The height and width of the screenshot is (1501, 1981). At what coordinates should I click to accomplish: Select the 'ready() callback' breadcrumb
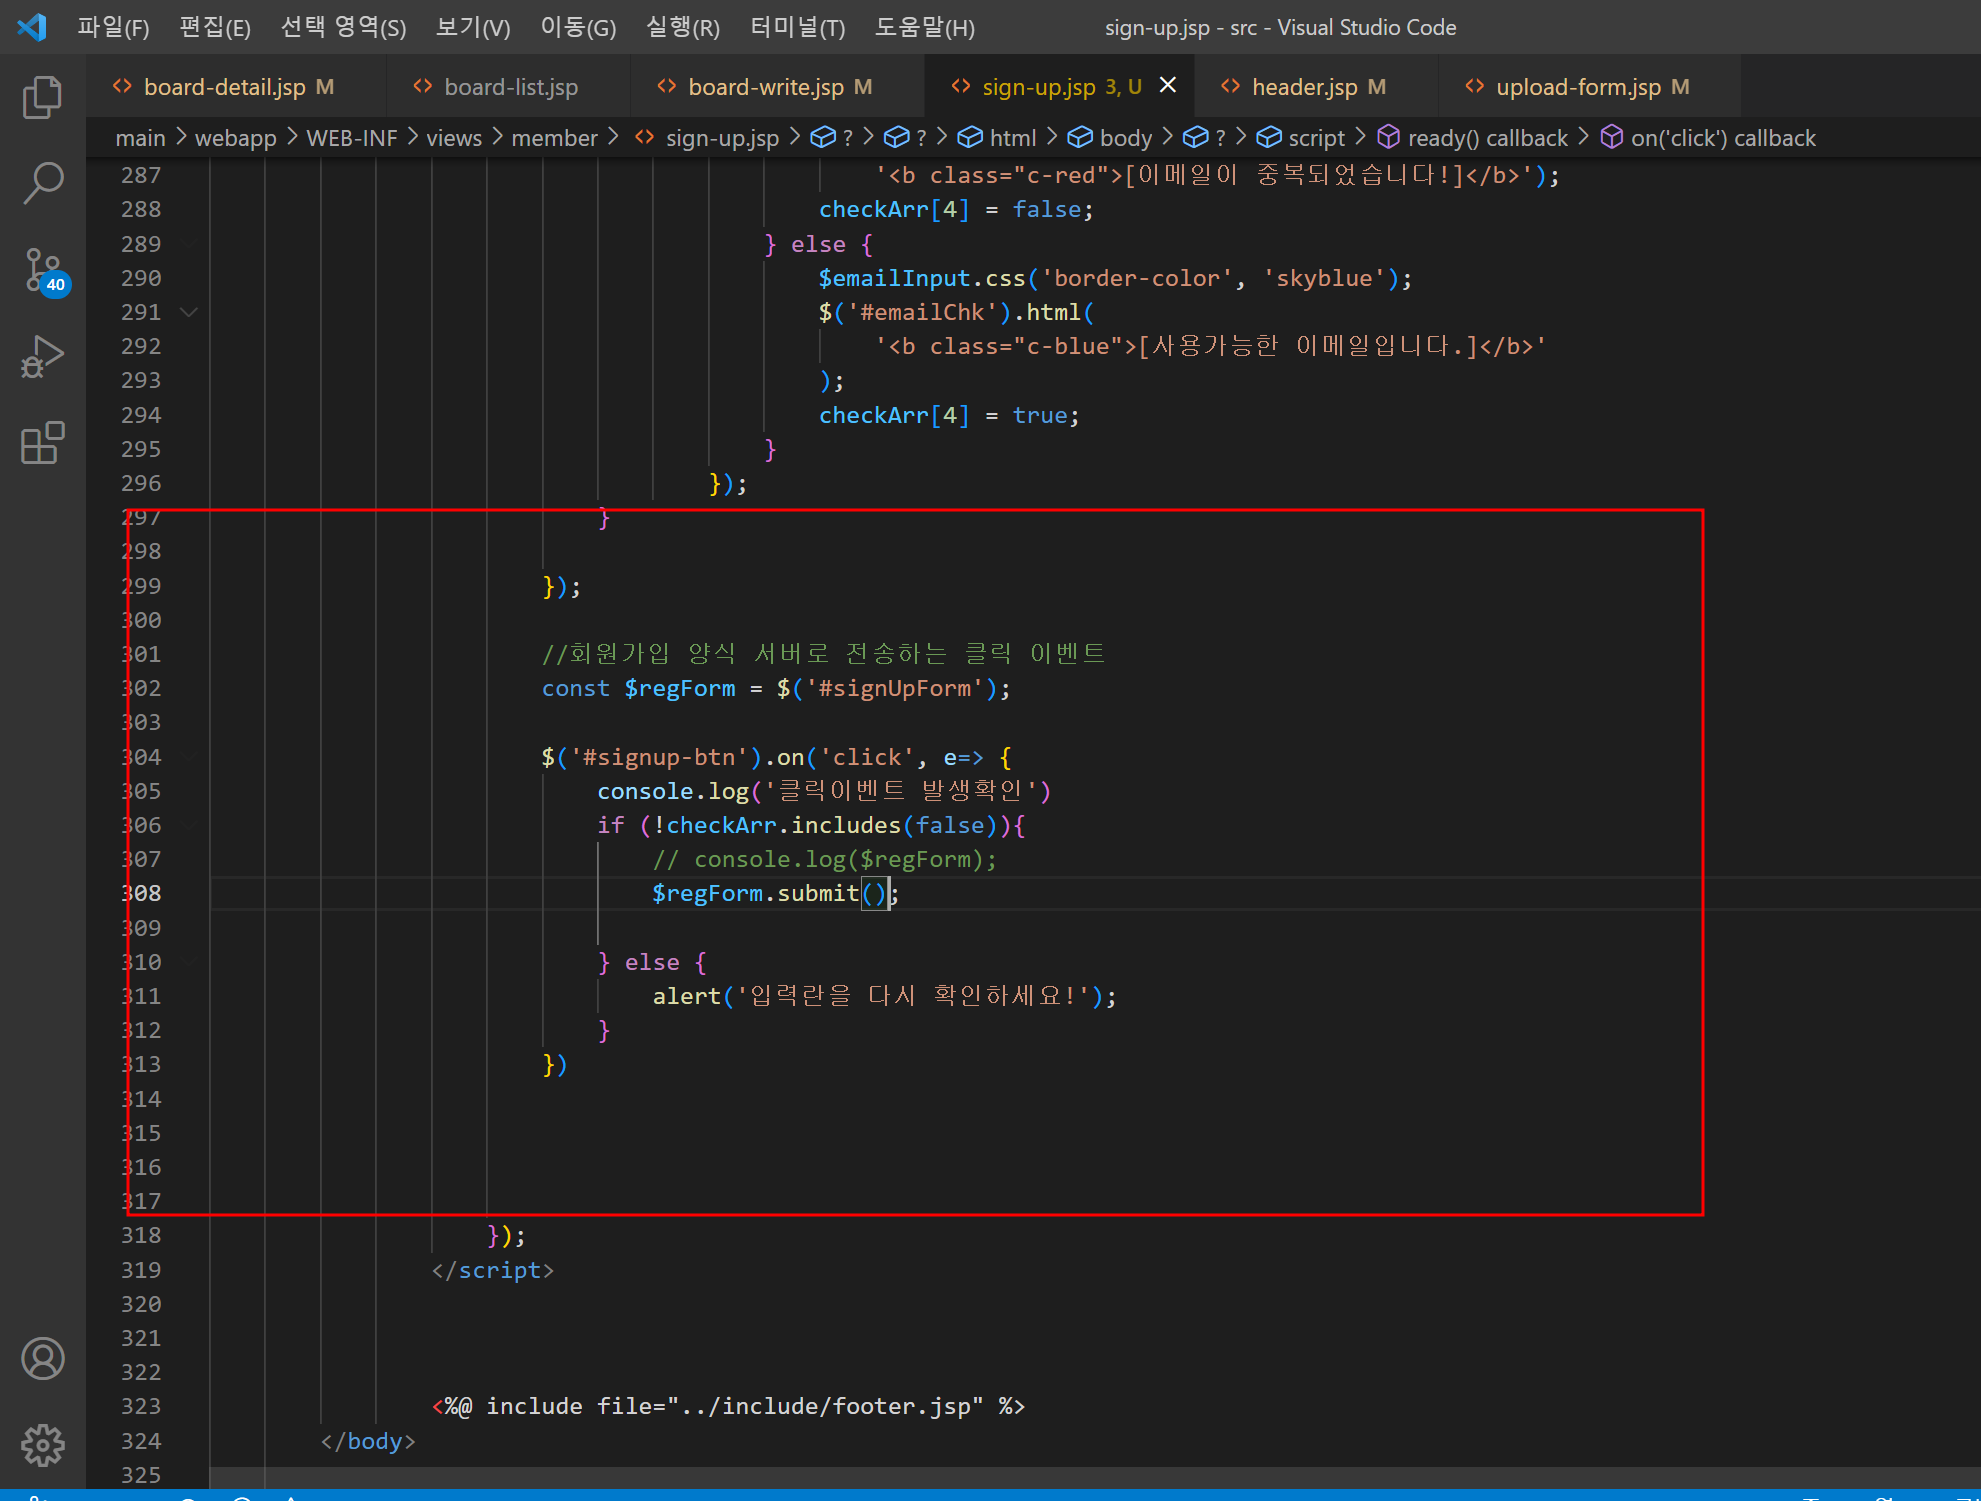[1472, 138]
